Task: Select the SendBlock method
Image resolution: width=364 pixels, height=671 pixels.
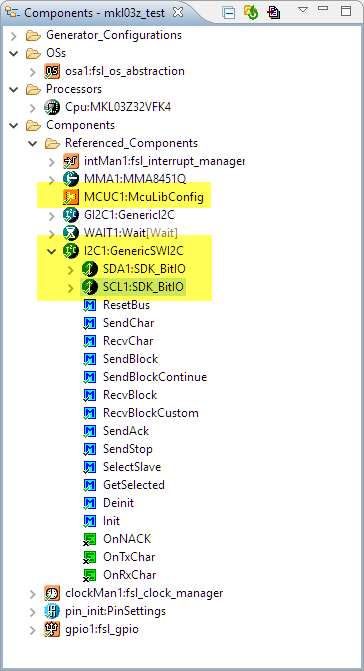Action: coord(130,359)
